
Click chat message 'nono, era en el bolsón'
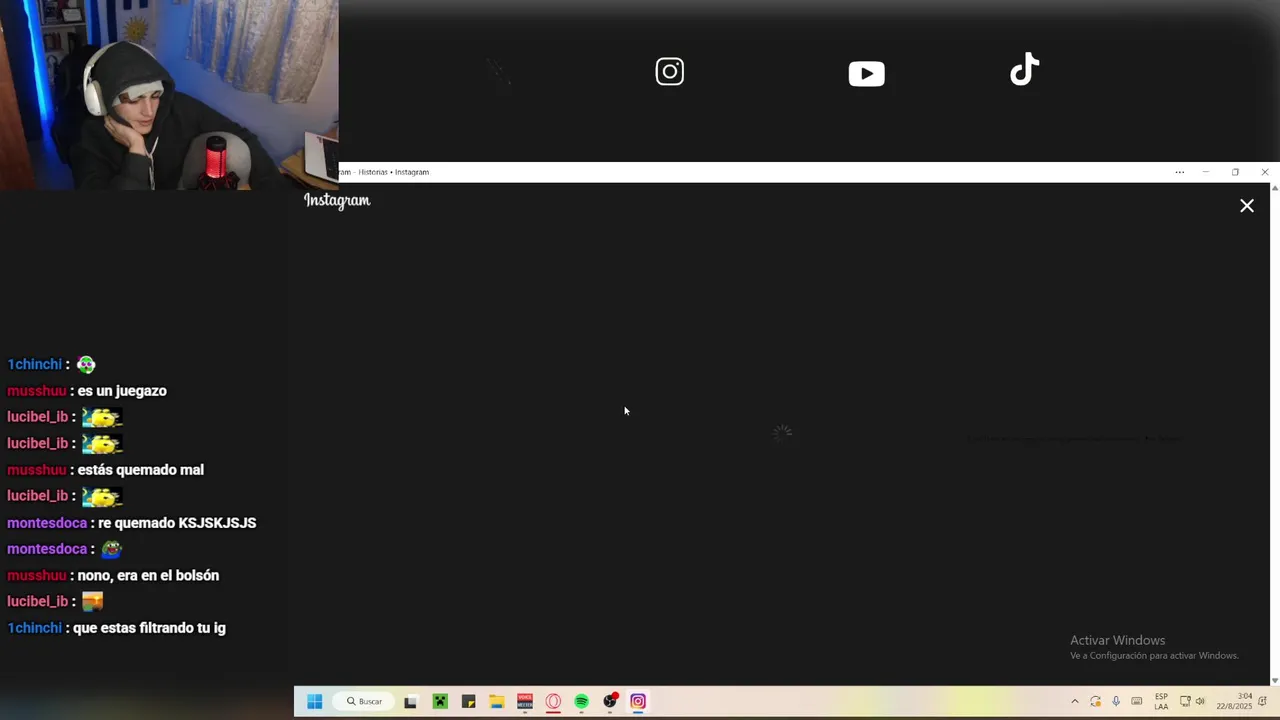point(148,576)
